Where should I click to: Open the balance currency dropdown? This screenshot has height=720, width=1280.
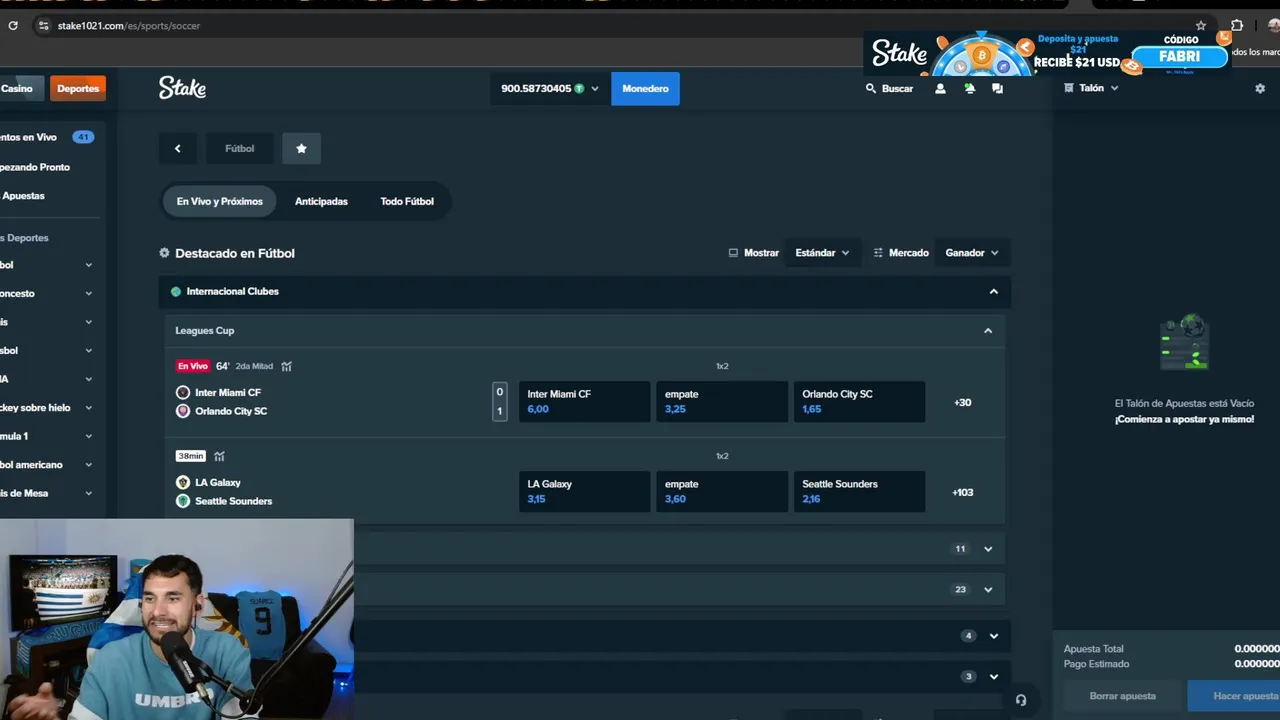point(550,88)
